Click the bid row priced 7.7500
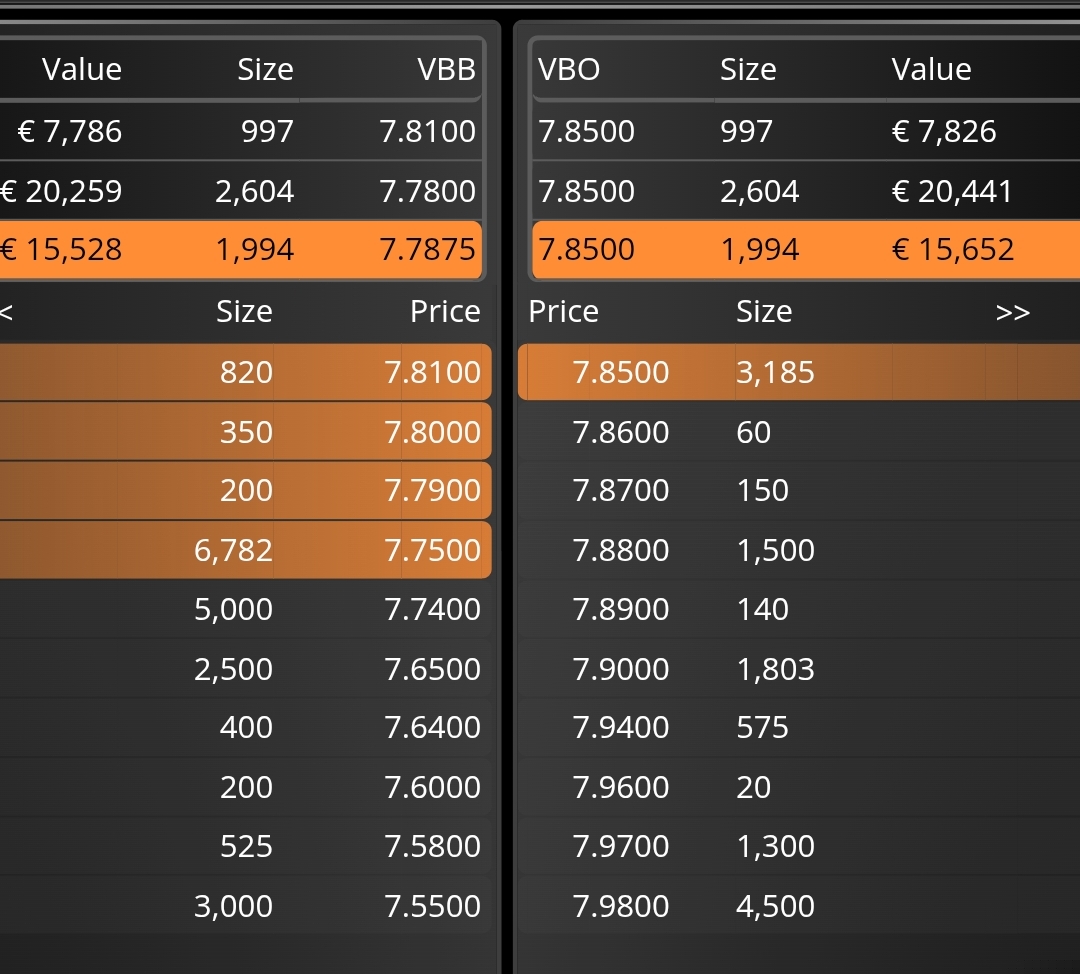This screenshot has height=974, width=1080. (x=245, y=550)
